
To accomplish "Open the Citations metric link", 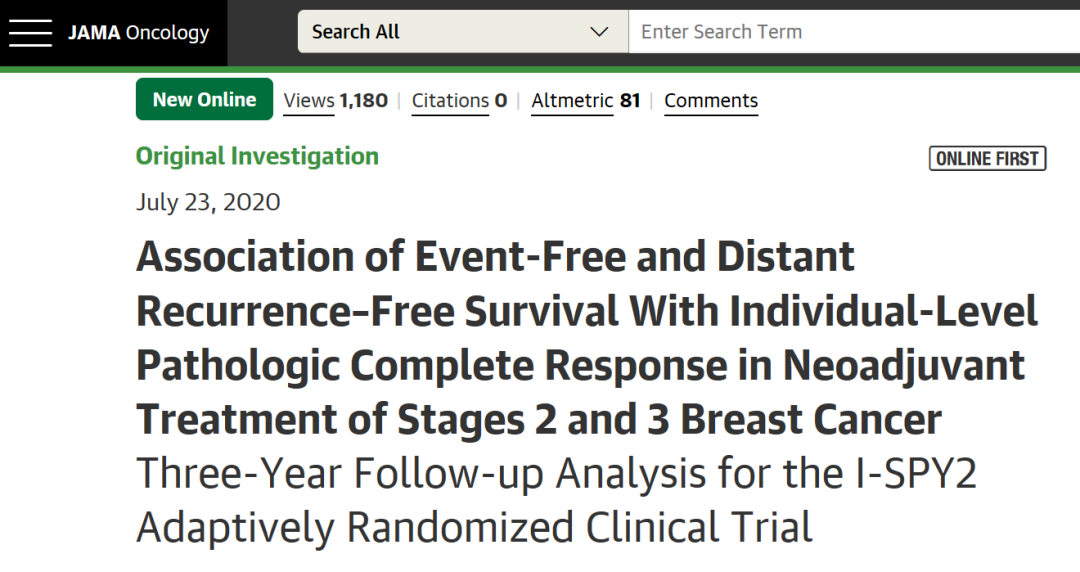I will pyautogui.click(x=450, y=101).
